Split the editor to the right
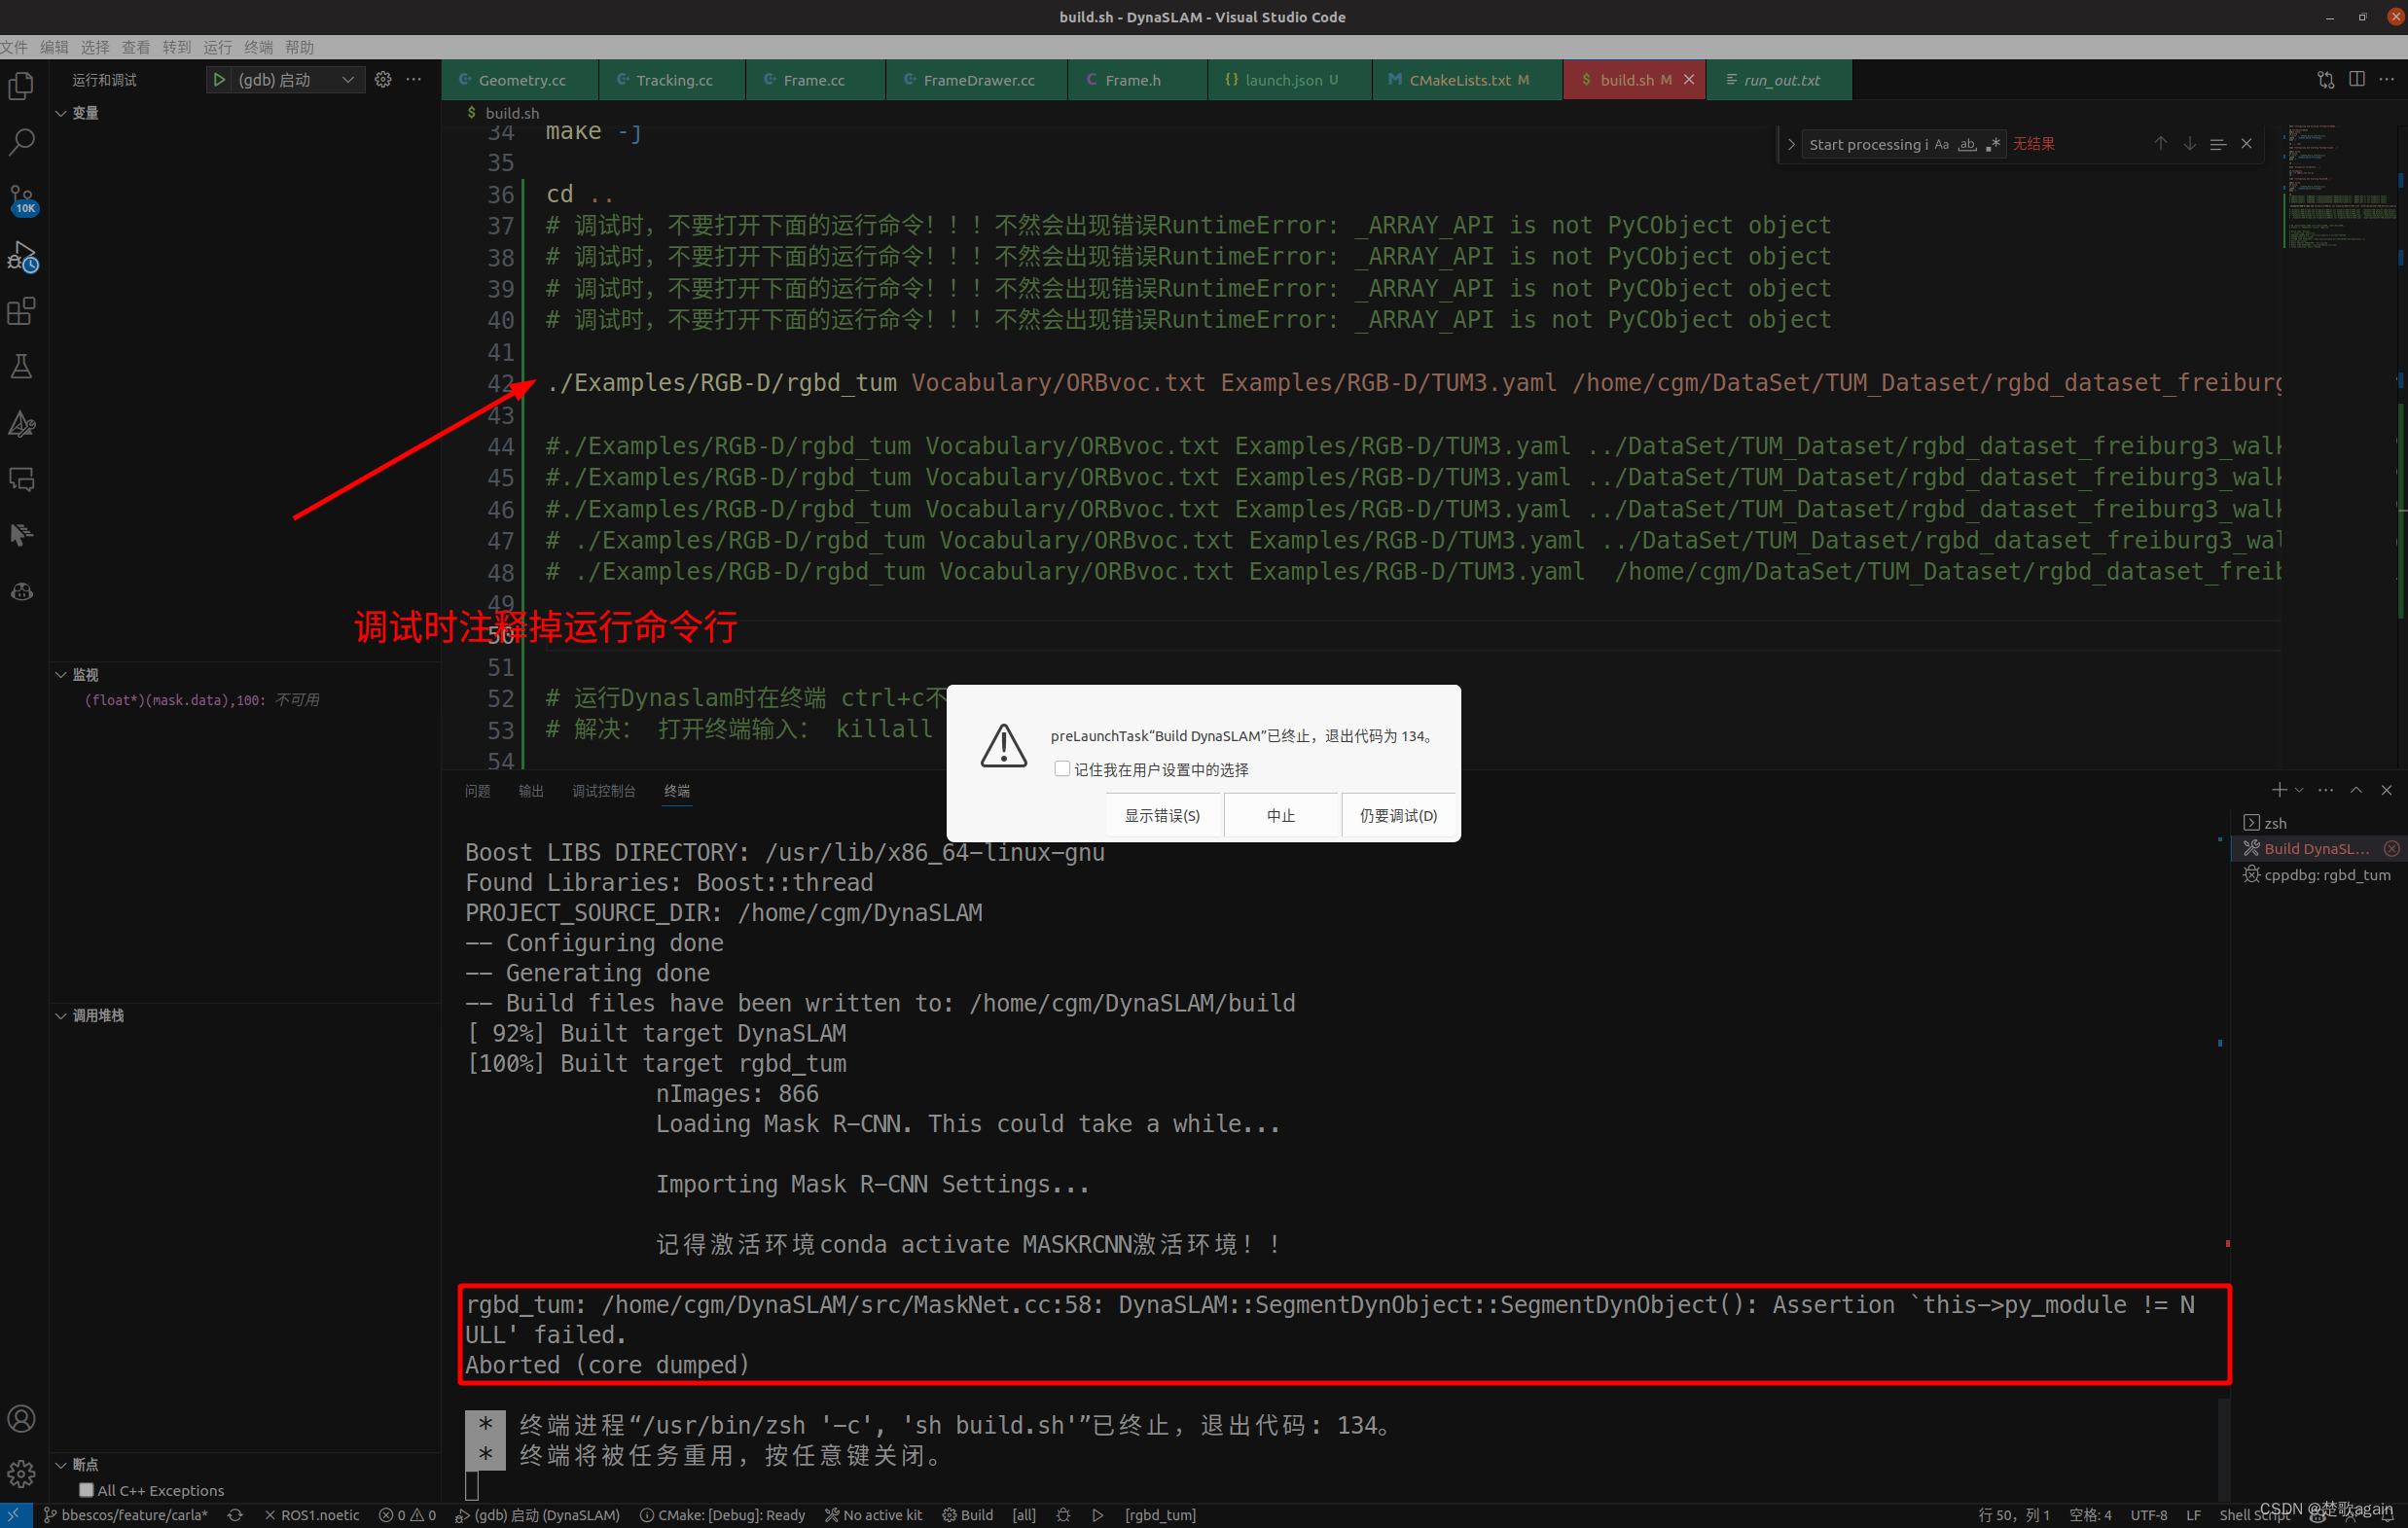2408x1528 pixels. [2357, 79]
